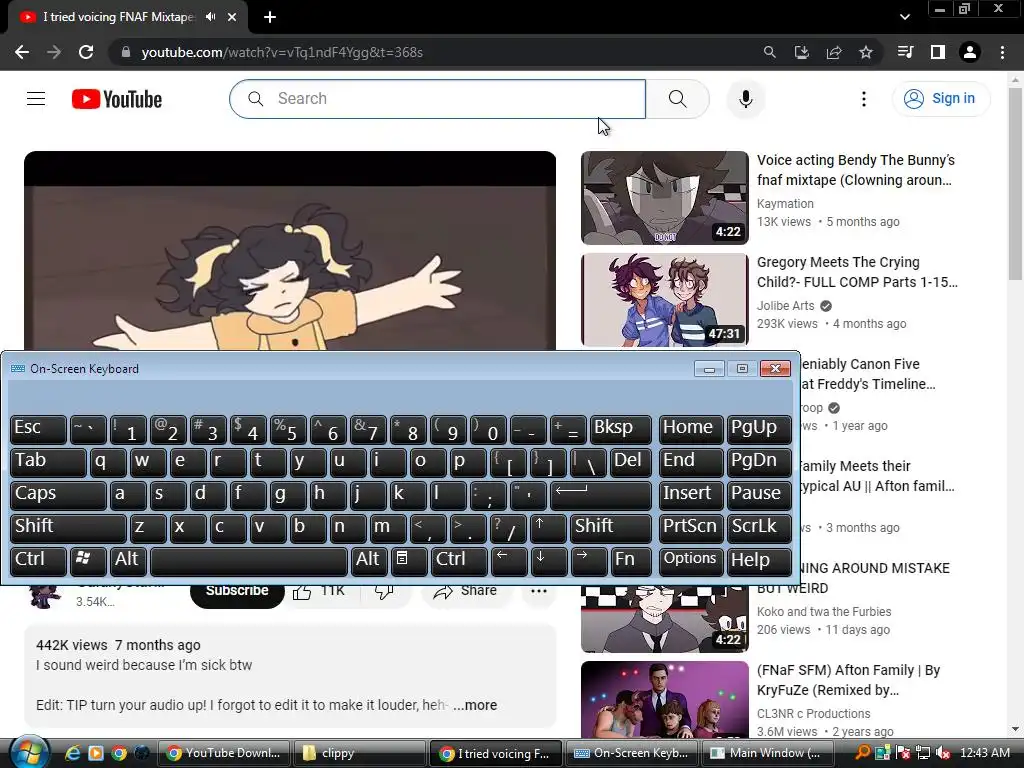
Task: Open the Kaymation channel link
Action: pos(785,204)
